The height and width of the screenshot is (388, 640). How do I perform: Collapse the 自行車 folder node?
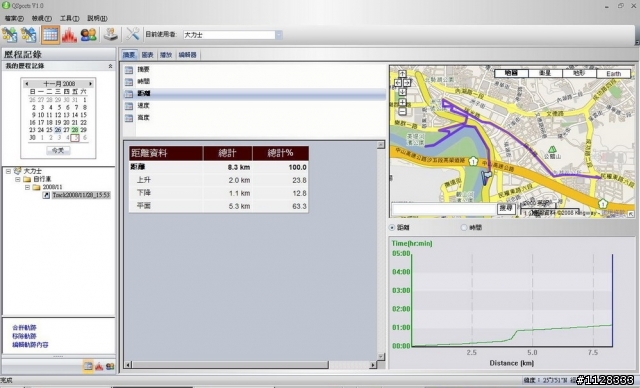pos(18,179)
